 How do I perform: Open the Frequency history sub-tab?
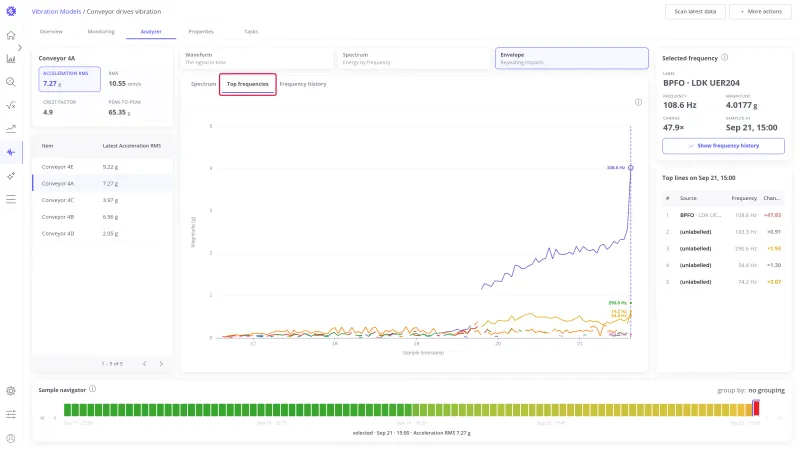(303, 84)
